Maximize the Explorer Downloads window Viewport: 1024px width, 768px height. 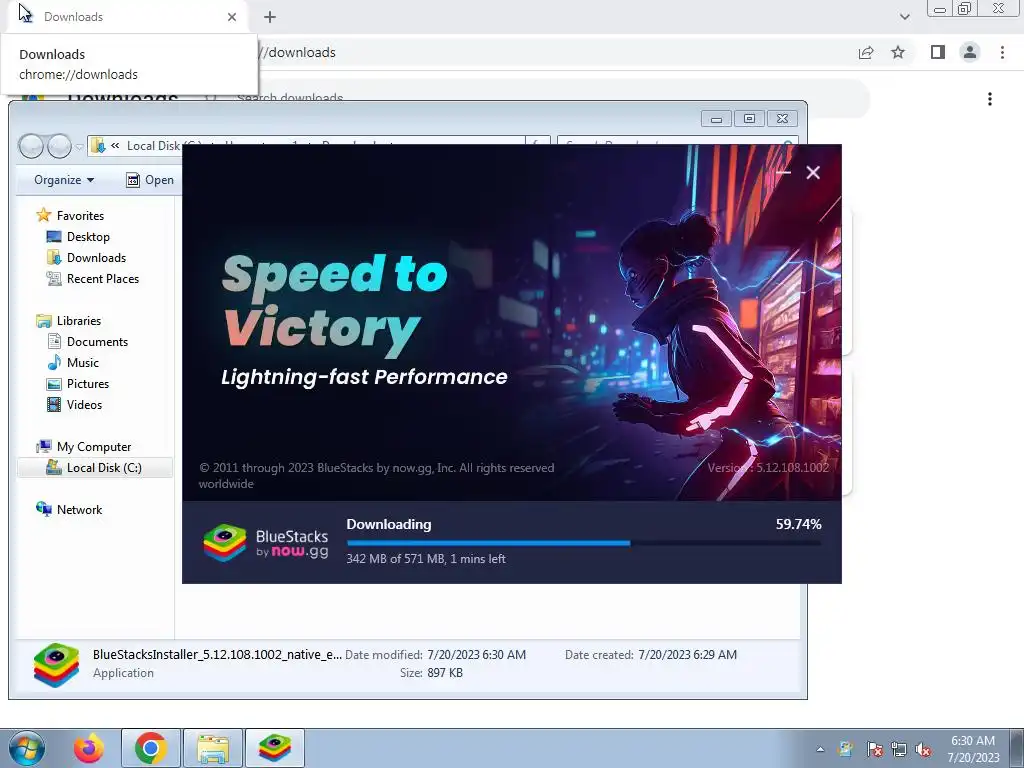(x=749, y=118)
